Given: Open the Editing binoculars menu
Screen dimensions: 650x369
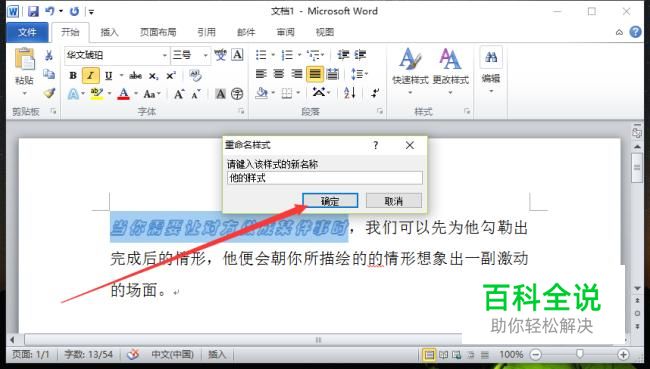Looking at the screenshot, I should 491,70.
